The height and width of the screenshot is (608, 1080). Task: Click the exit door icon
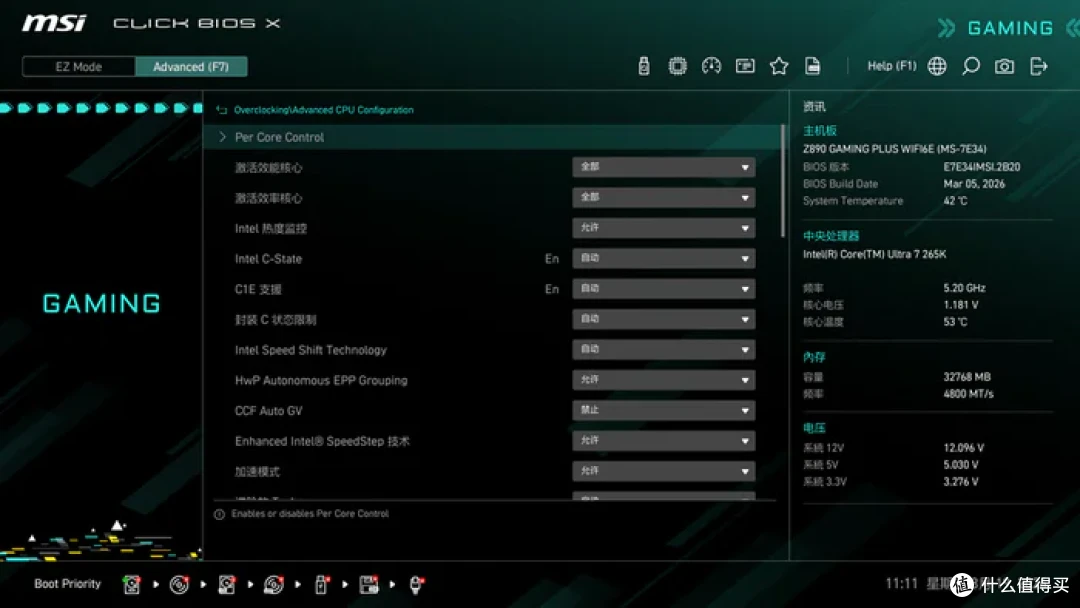pos(1039,66)
